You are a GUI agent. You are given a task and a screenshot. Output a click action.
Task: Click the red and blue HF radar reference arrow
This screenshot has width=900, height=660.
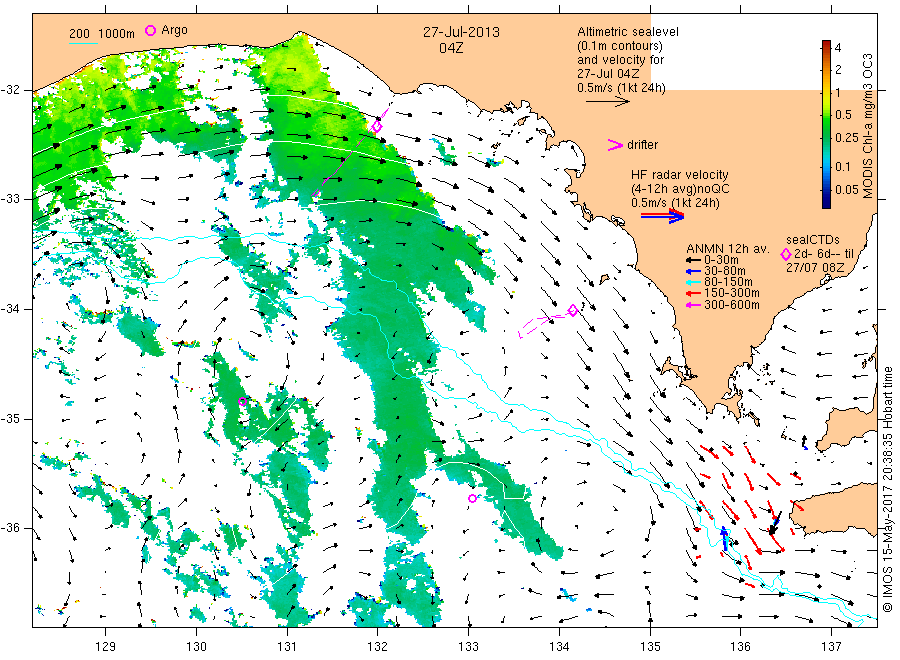(x=662, y=216)
